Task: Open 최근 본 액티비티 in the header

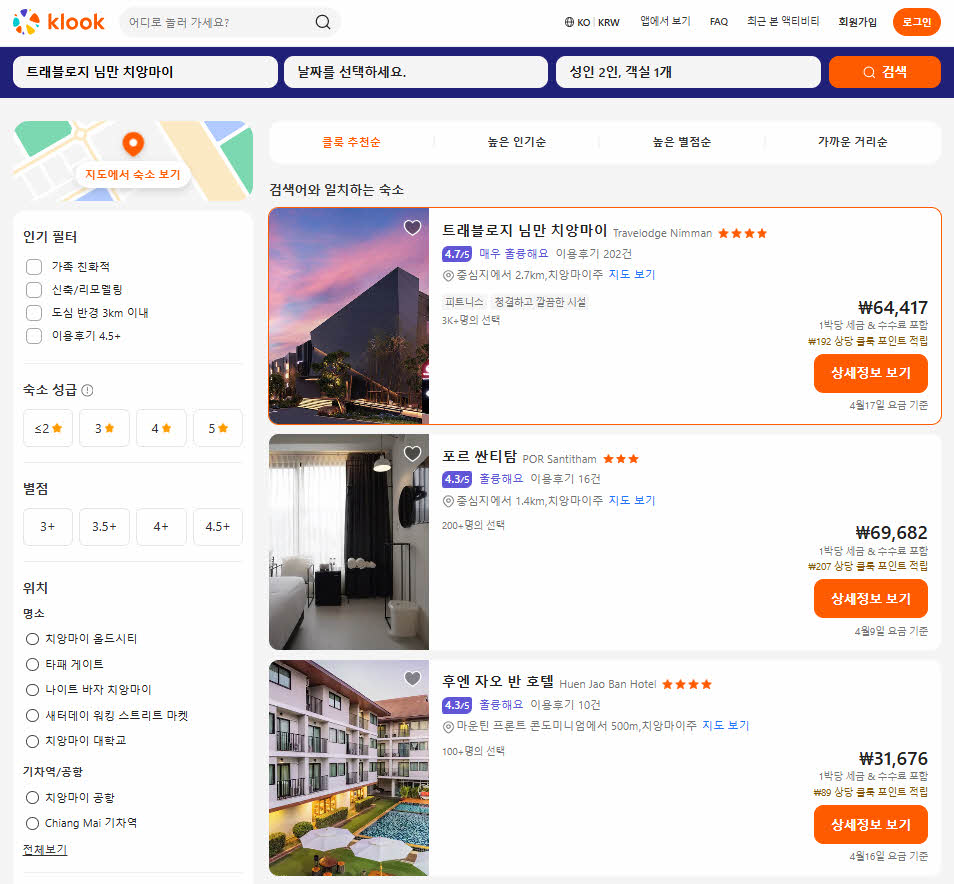Action: [x=783, y=21]
